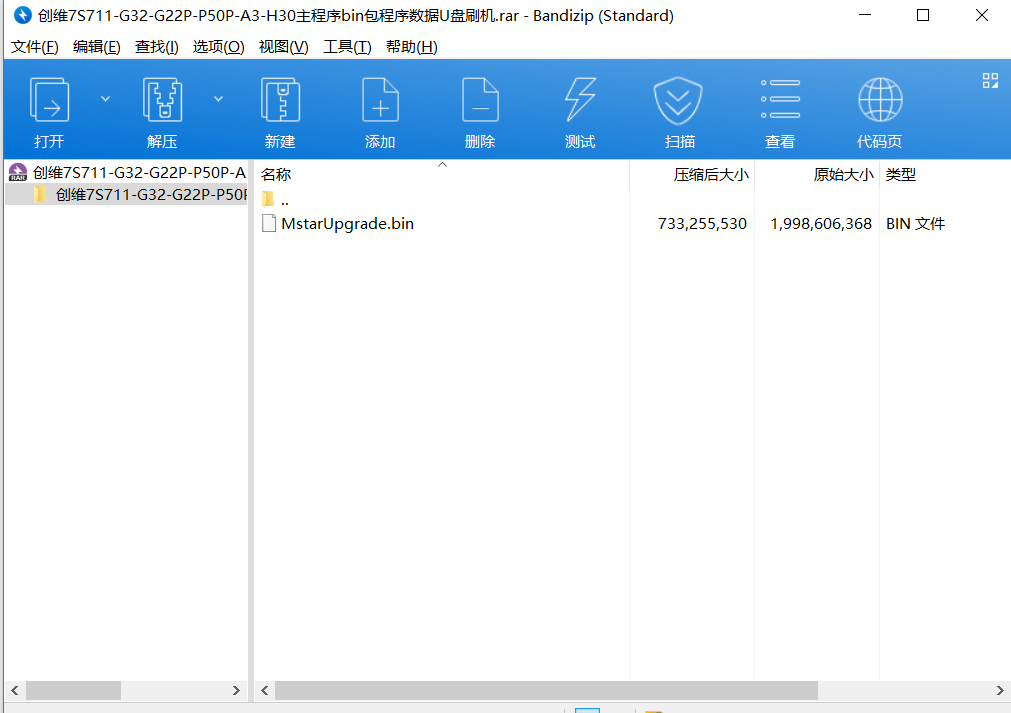
Task: Click the Open (打开) toolbar icon
Action: point(49,101)
